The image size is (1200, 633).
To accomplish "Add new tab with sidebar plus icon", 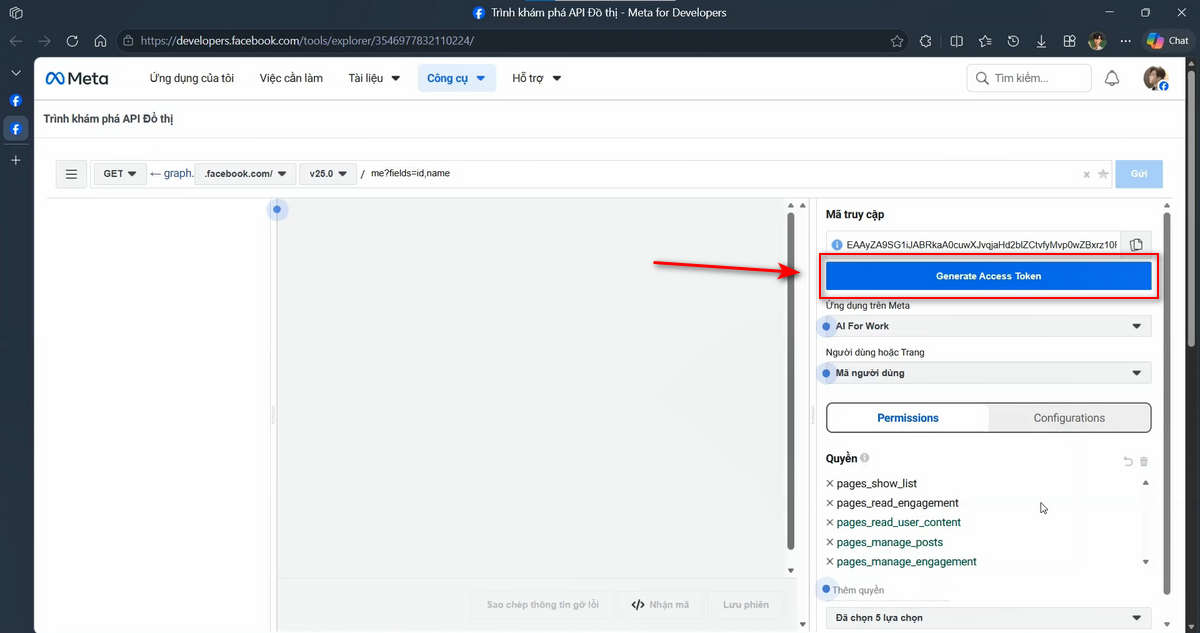I will point(15,160).
